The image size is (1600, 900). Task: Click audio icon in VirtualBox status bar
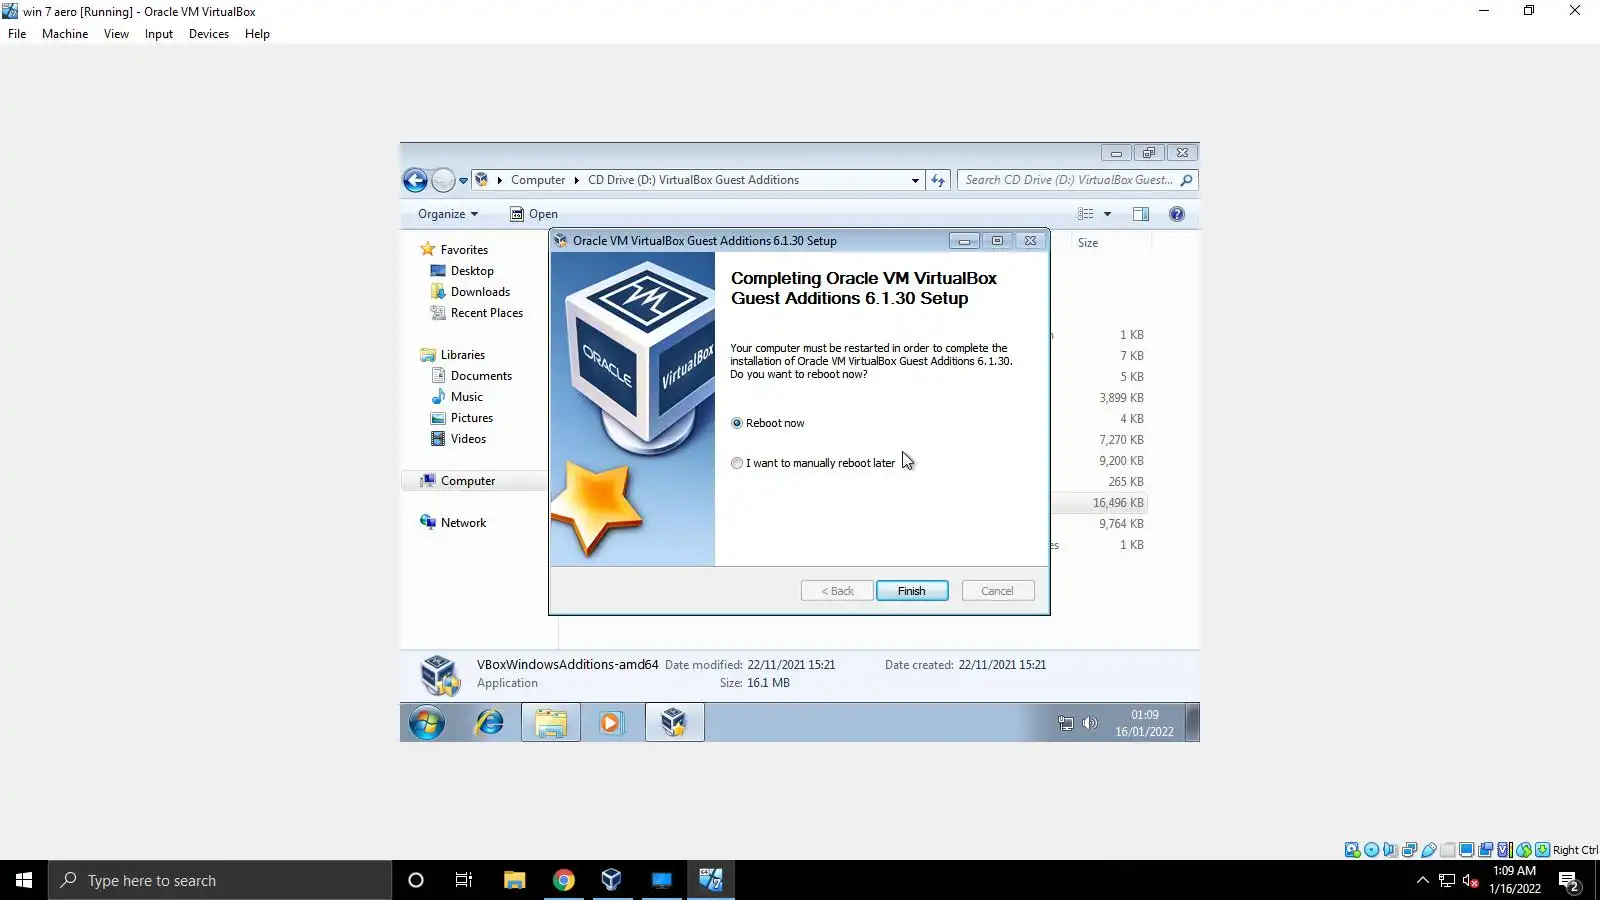(1390, 850)
